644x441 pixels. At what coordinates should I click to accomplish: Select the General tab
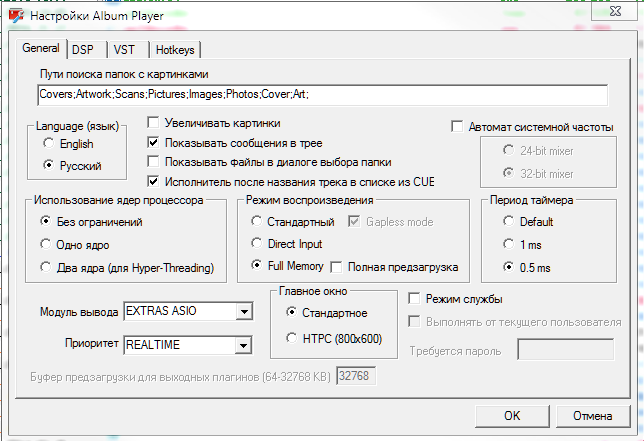(41, 48)
